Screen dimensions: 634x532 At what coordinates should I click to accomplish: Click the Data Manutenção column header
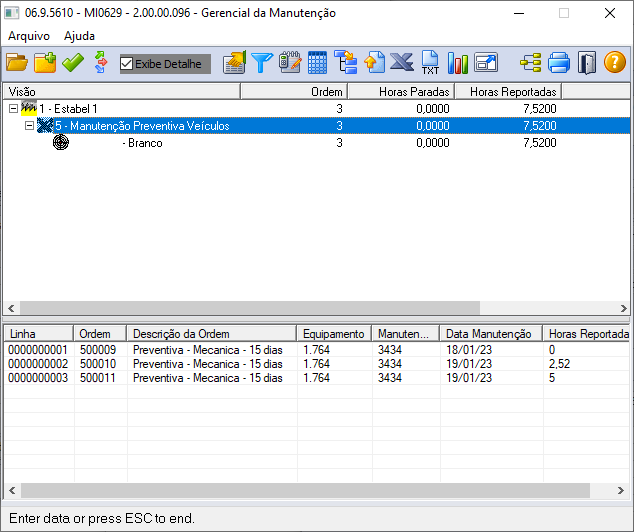[491, 334]
